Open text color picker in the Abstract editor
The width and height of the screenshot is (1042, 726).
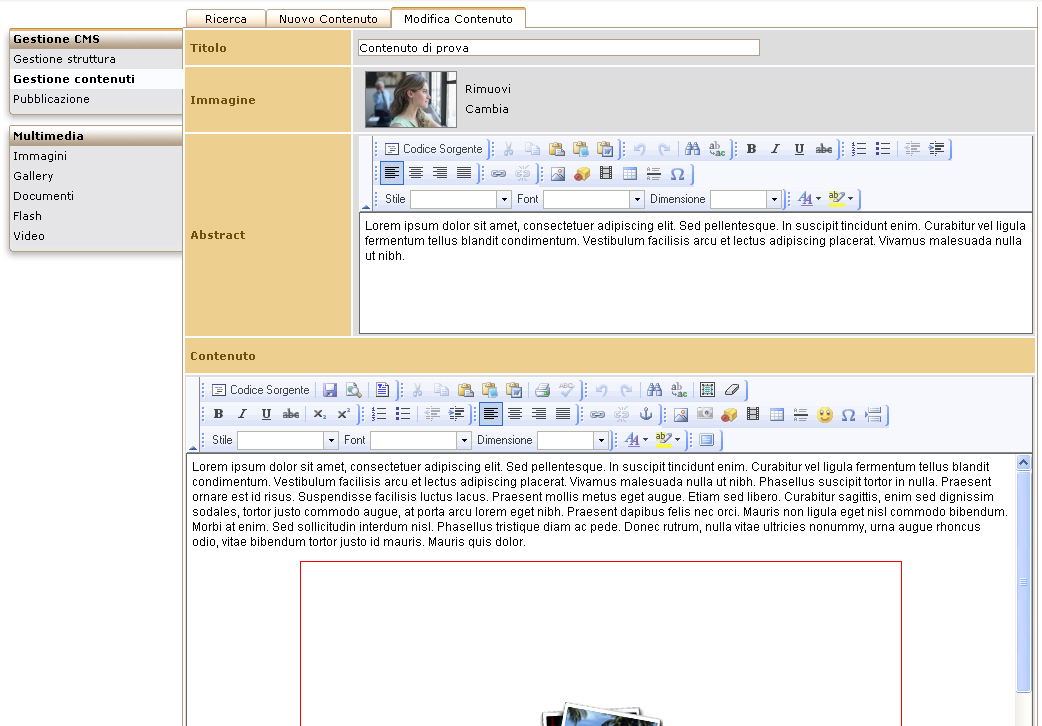(x=809, y=198)
